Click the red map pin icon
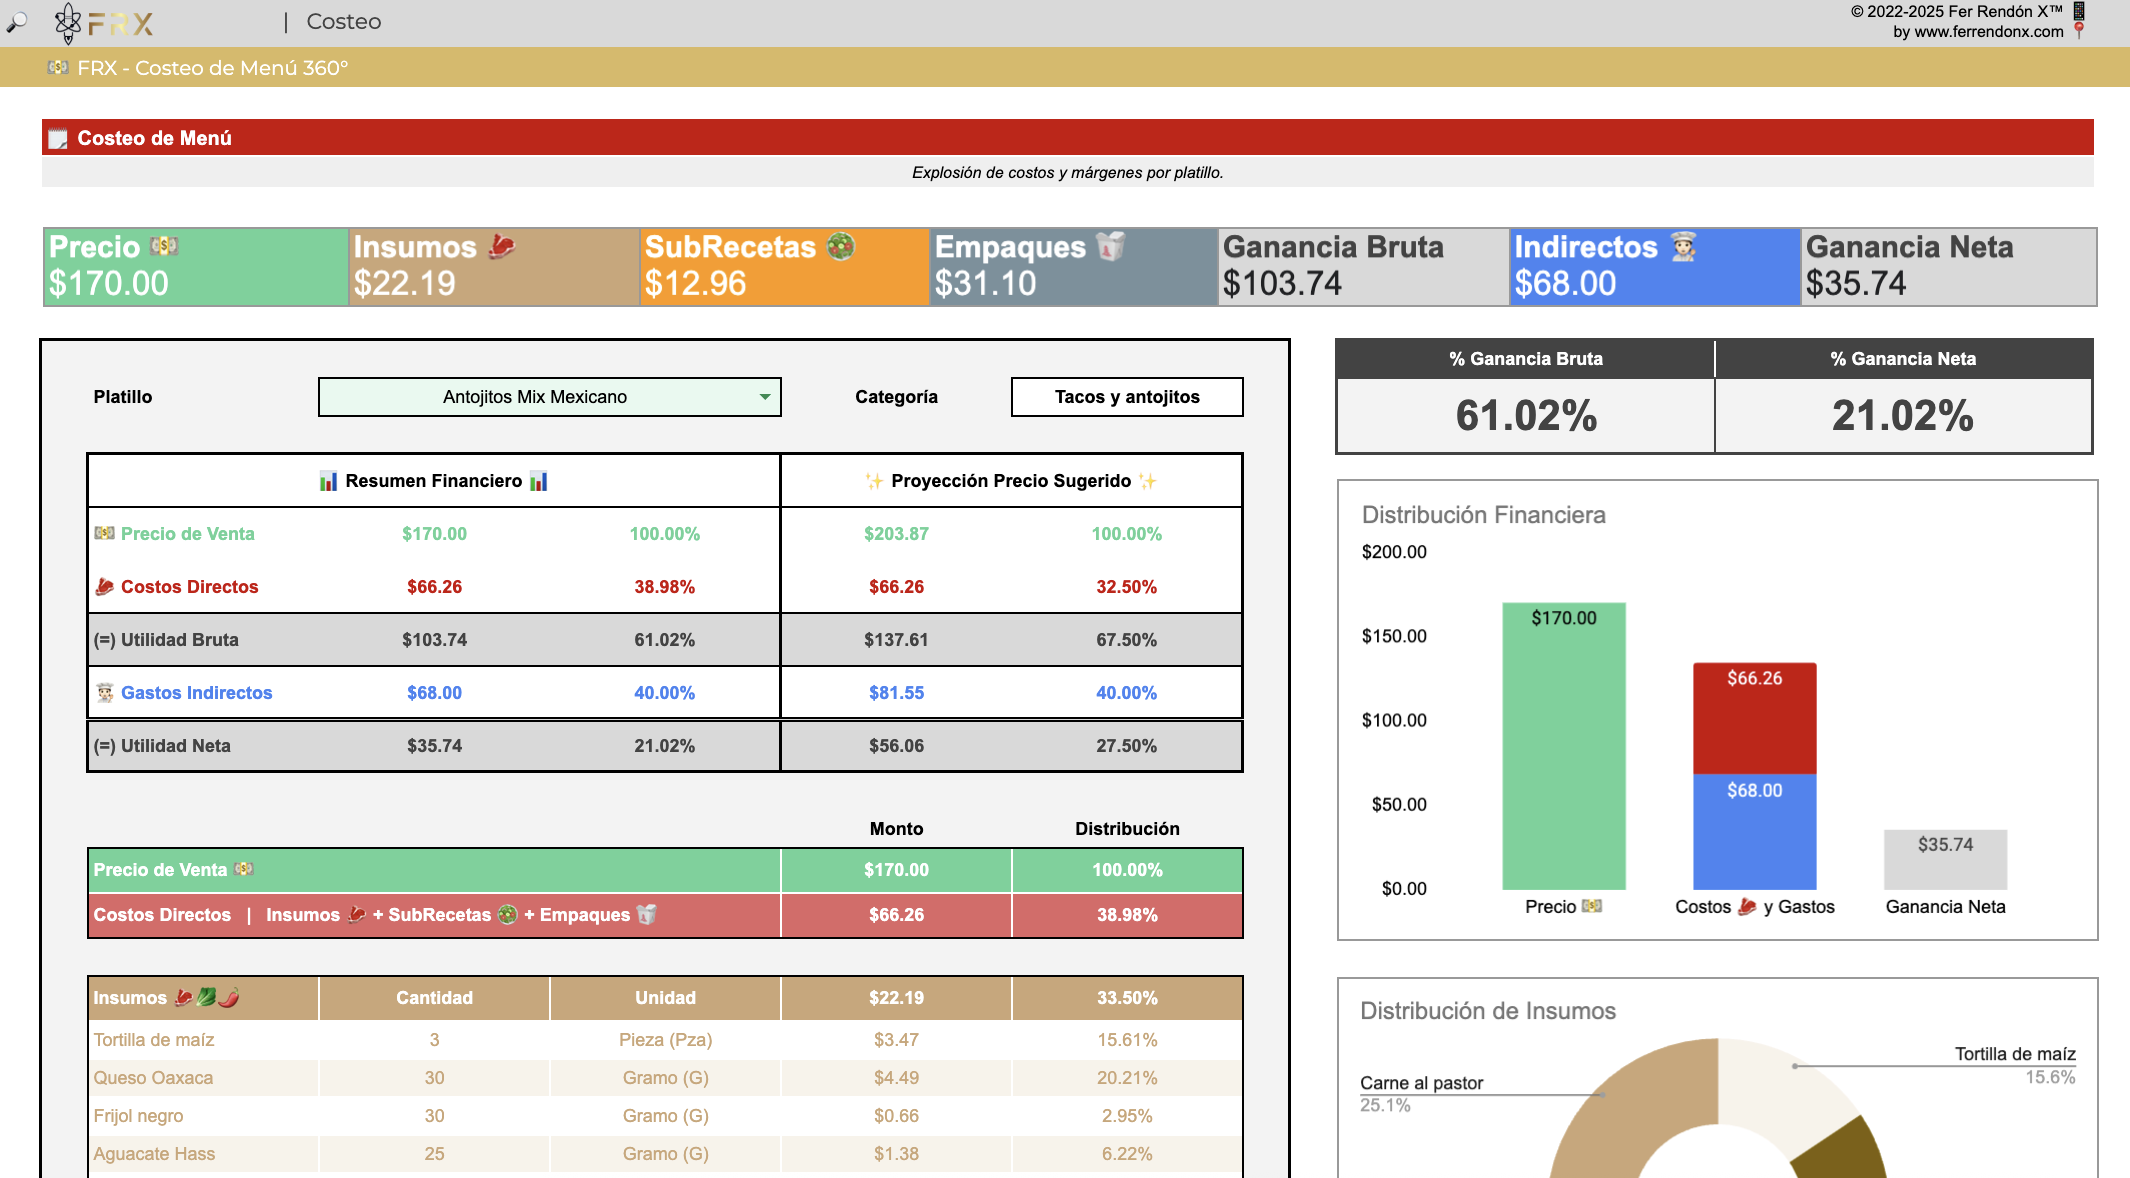Screen dimensions: 2130x1178 point(2079,31)
